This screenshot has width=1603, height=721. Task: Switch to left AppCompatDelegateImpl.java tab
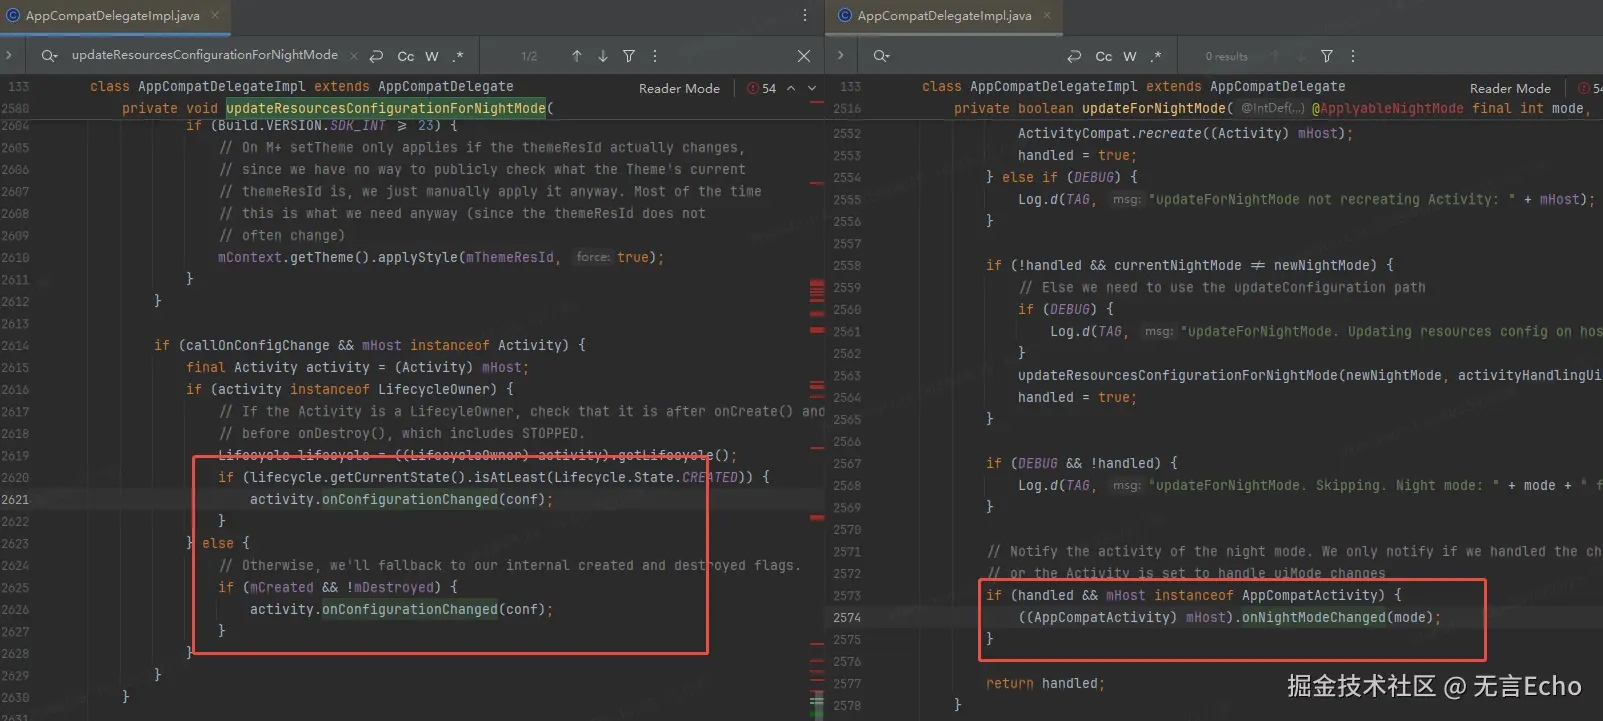(x=112, y=15)
